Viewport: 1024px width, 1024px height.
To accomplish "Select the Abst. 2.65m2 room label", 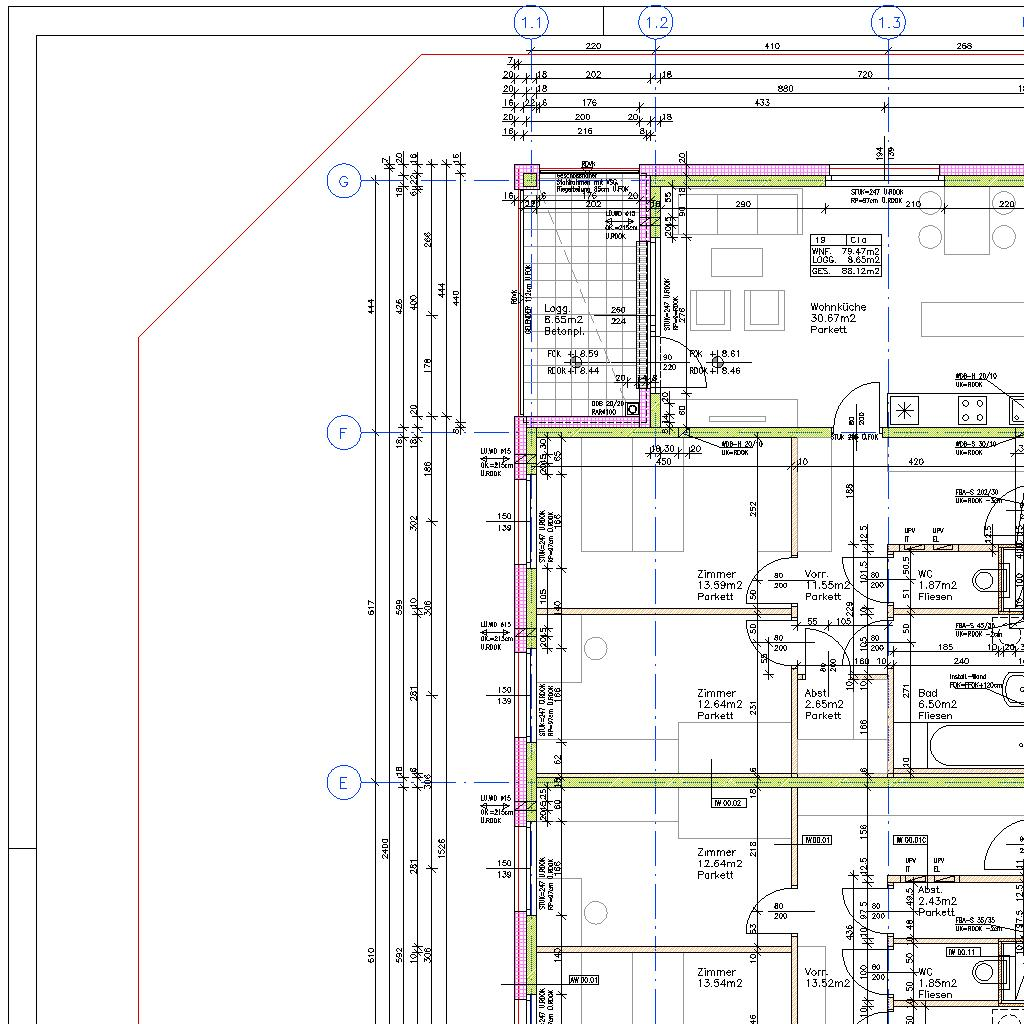I will click(x=824, y=704).
